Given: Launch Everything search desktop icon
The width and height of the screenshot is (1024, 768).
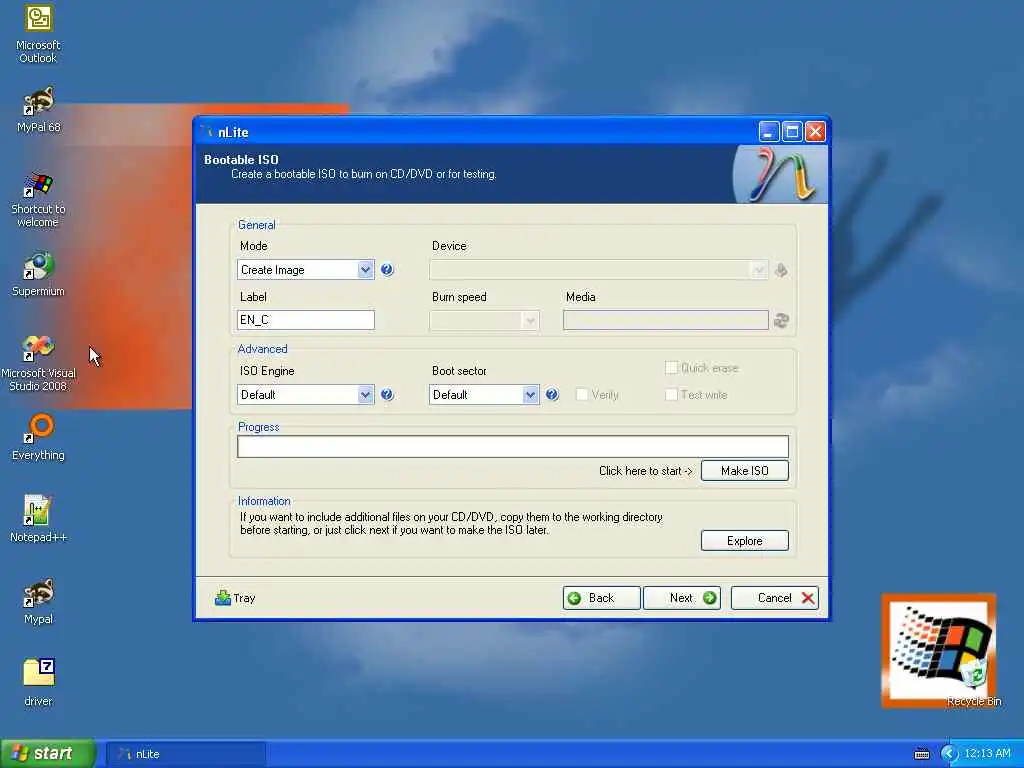Looking at the screenshot, I should pyautogui.click(x=39, y=438).
